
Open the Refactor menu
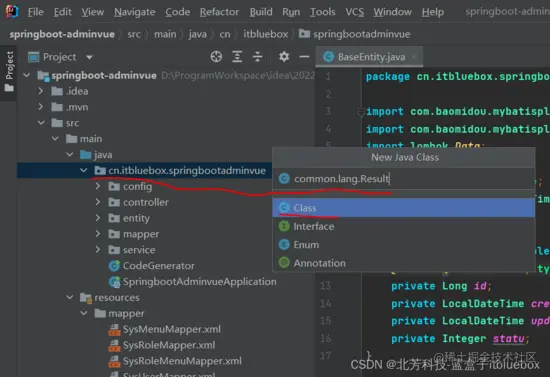pyautogui.click(x=219, y=12)
